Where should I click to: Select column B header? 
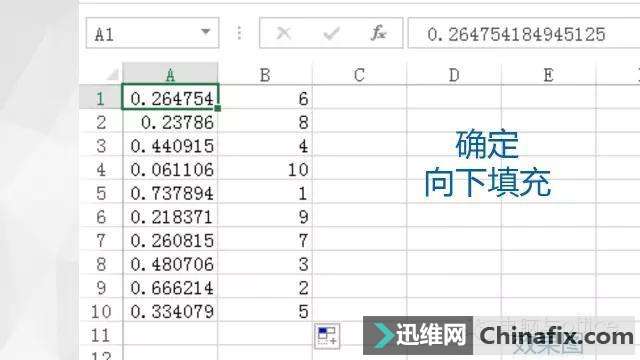[x=265, y=74]
